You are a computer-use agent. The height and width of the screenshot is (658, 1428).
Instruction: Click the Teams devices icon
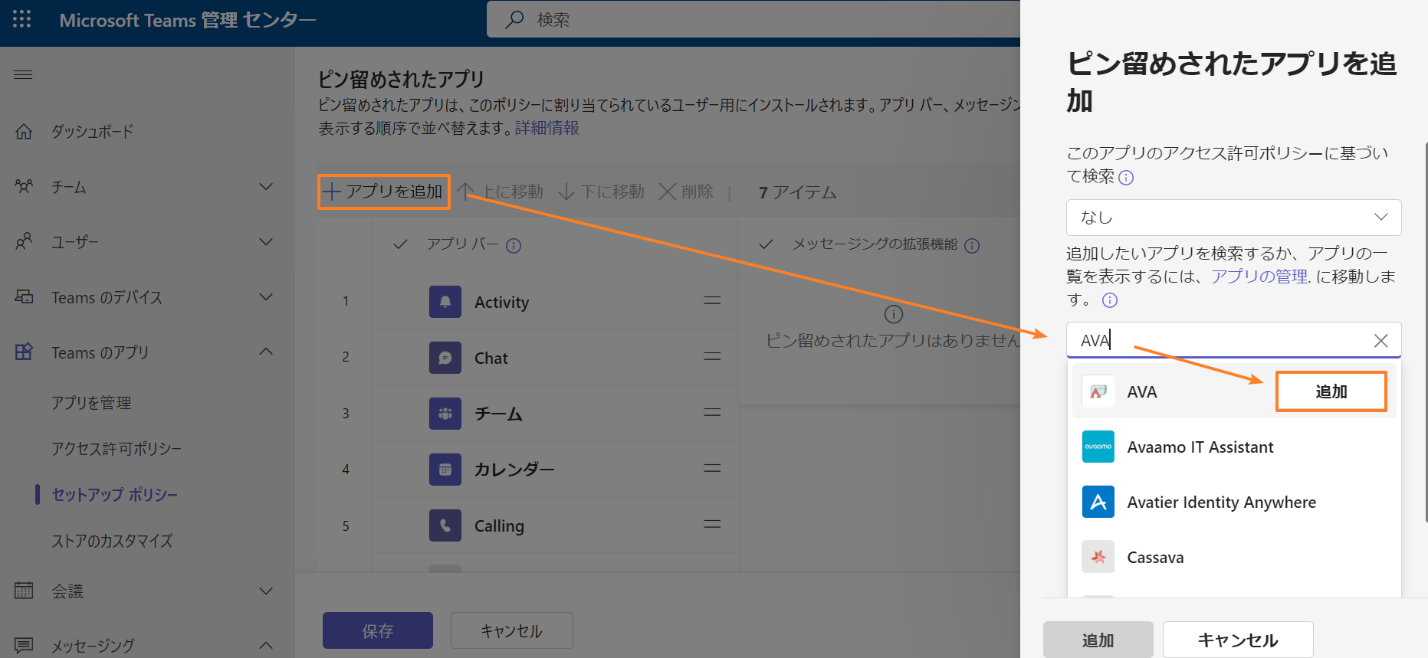pyautogui.click(x=24, y=297)
